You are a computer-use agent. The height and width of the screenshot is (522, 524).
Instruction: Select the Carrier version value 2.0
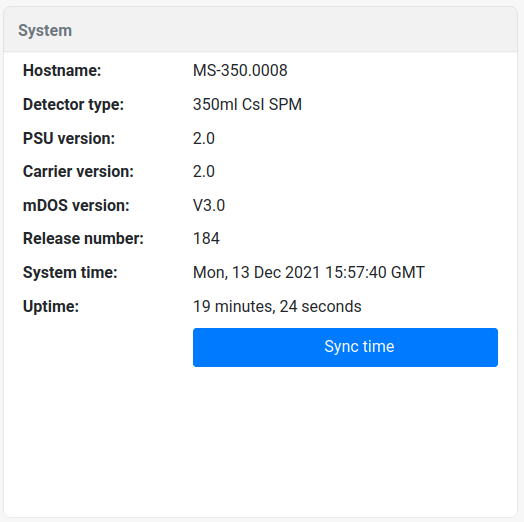204,171
